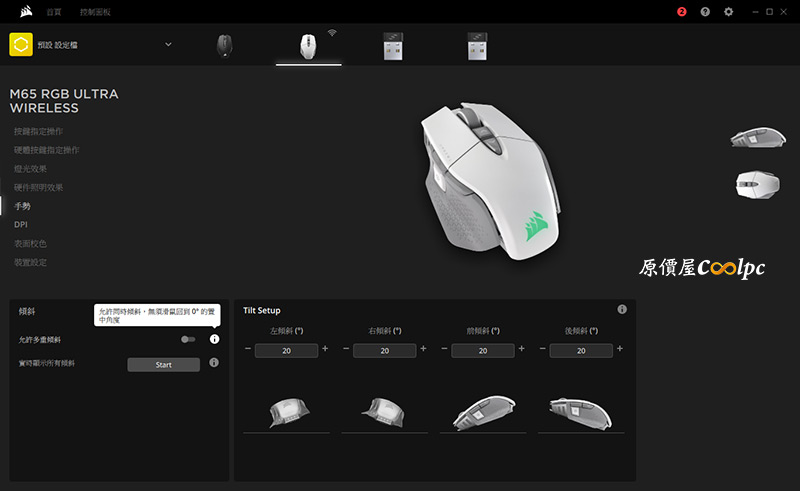Click the right tilt mouse illustration

pos(383,412)
